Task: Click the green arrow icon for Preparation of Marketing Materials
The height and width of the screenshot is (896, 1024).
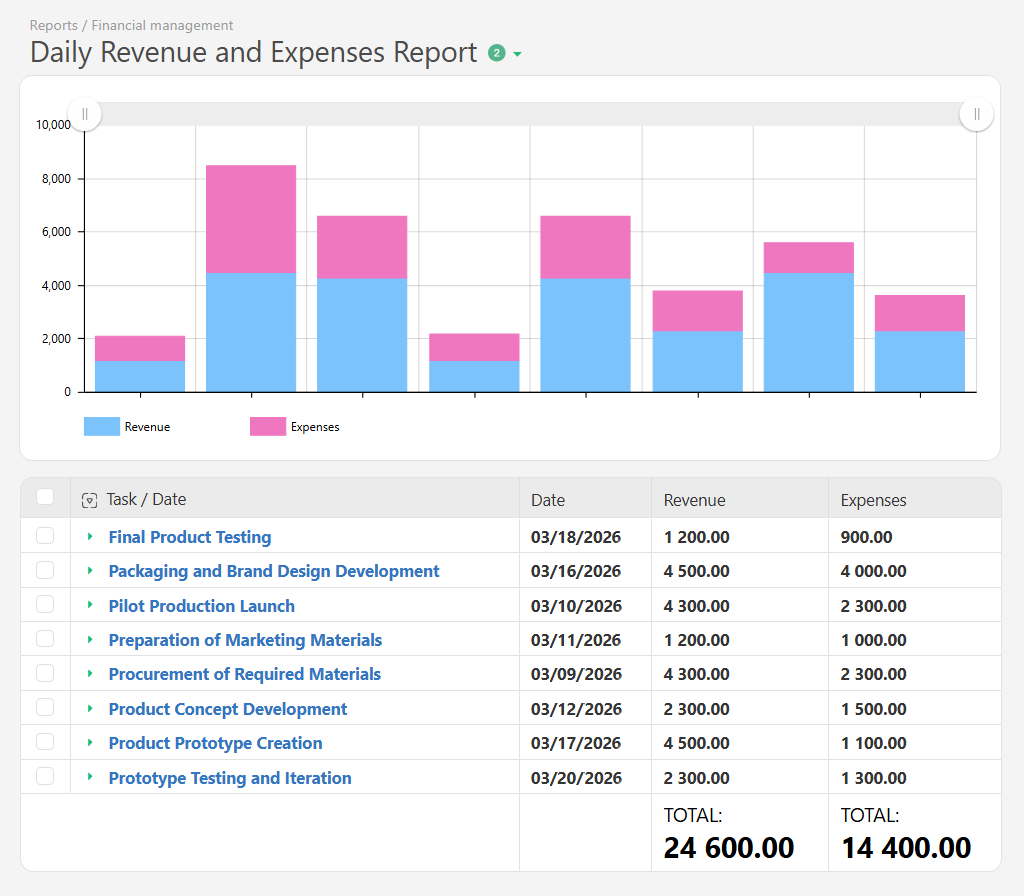Action: (x=91, y=639)
